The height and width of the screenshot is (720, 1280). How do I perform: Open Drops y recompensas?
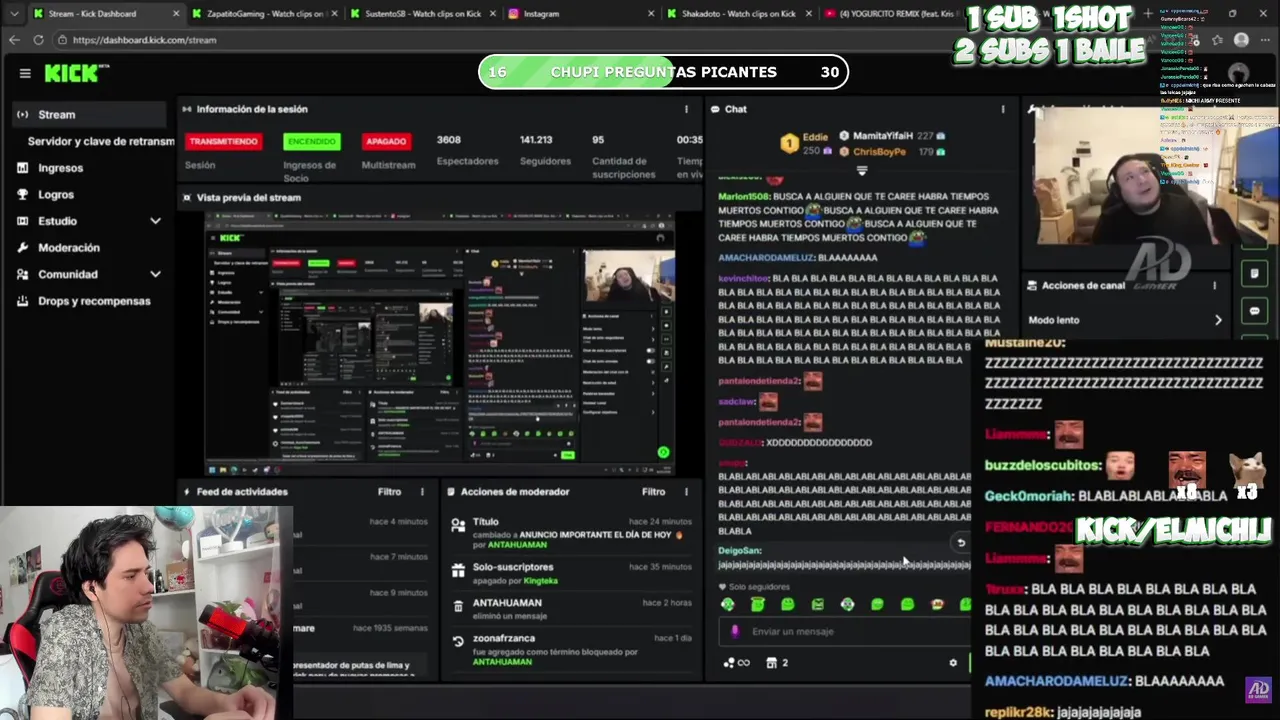pos(94,301)
